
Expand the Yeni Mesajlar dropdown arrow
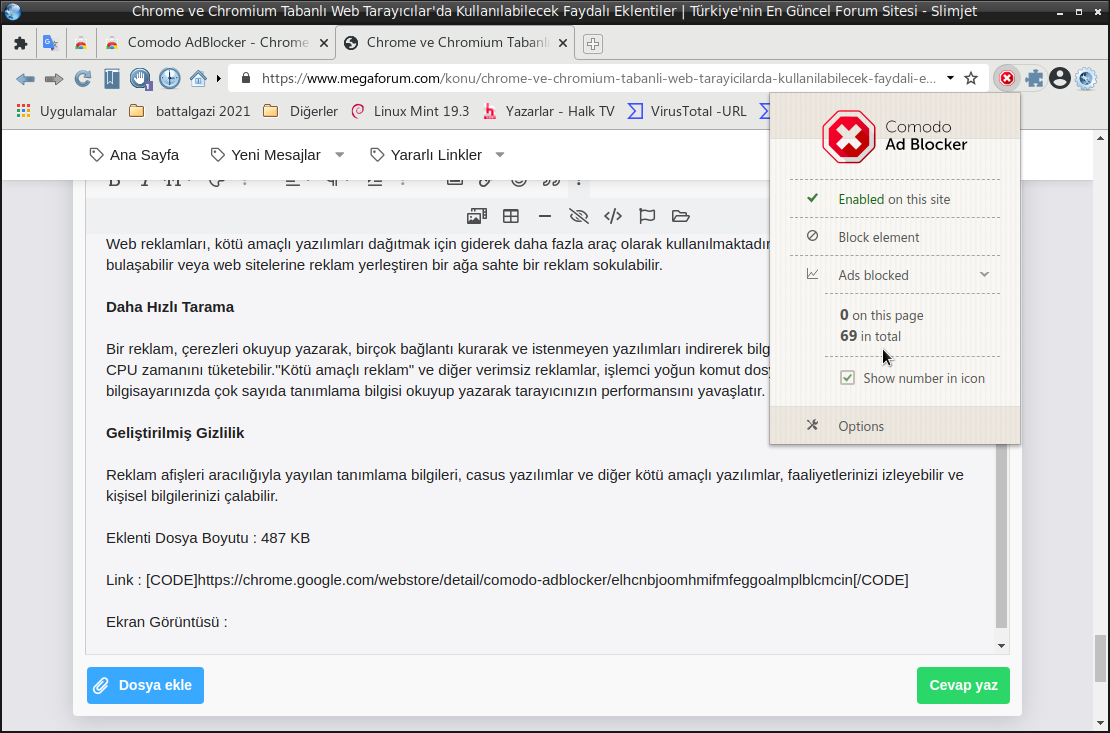[340, 155]
